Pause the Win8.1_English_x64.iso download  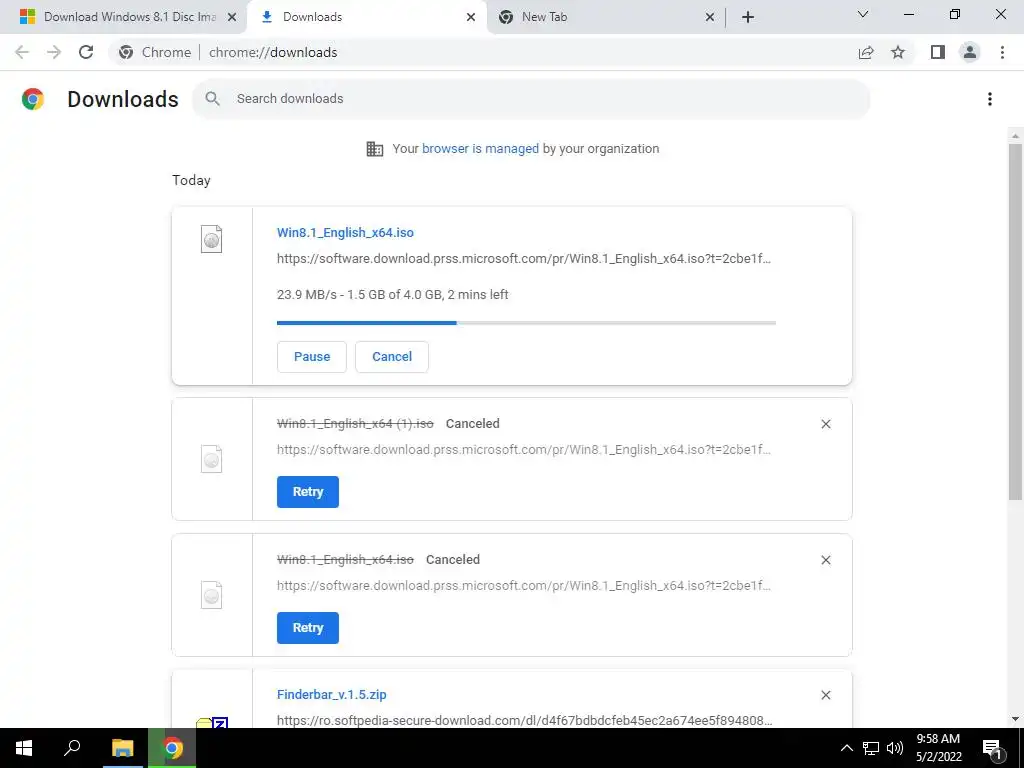[312, 357]
